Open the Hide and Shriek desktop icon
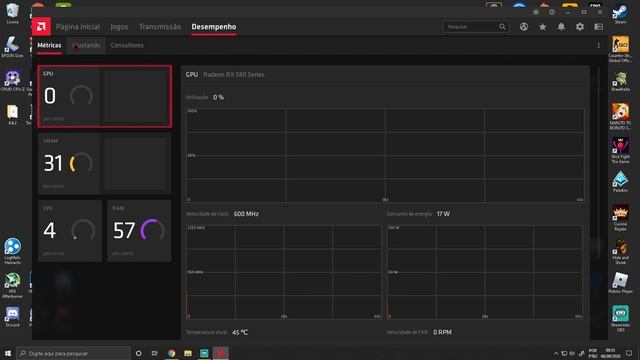The image size is (640, 360). (x=620, y=252)
